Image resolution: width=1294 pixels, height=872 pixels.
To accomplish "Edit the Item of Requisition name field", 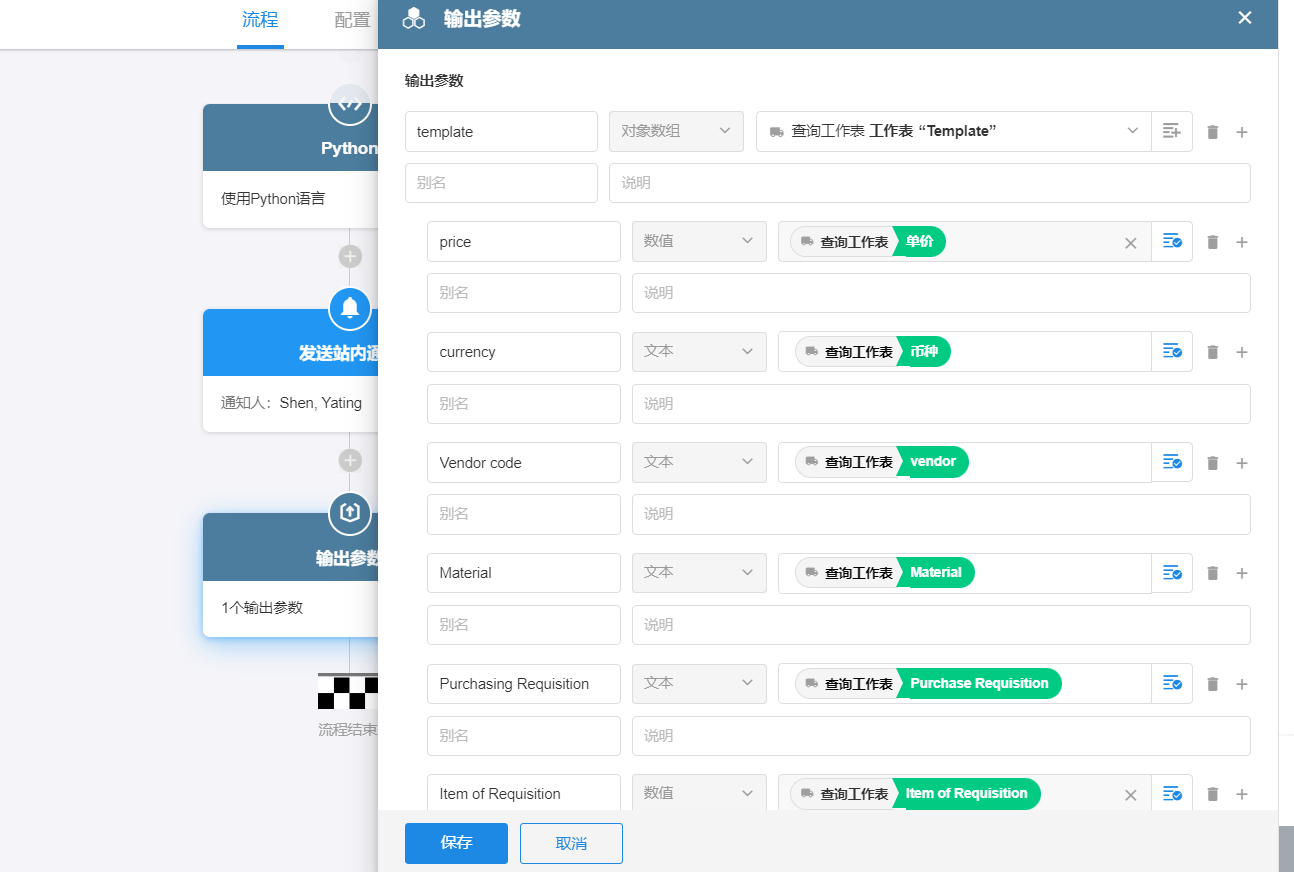I will tap(524, 793).
